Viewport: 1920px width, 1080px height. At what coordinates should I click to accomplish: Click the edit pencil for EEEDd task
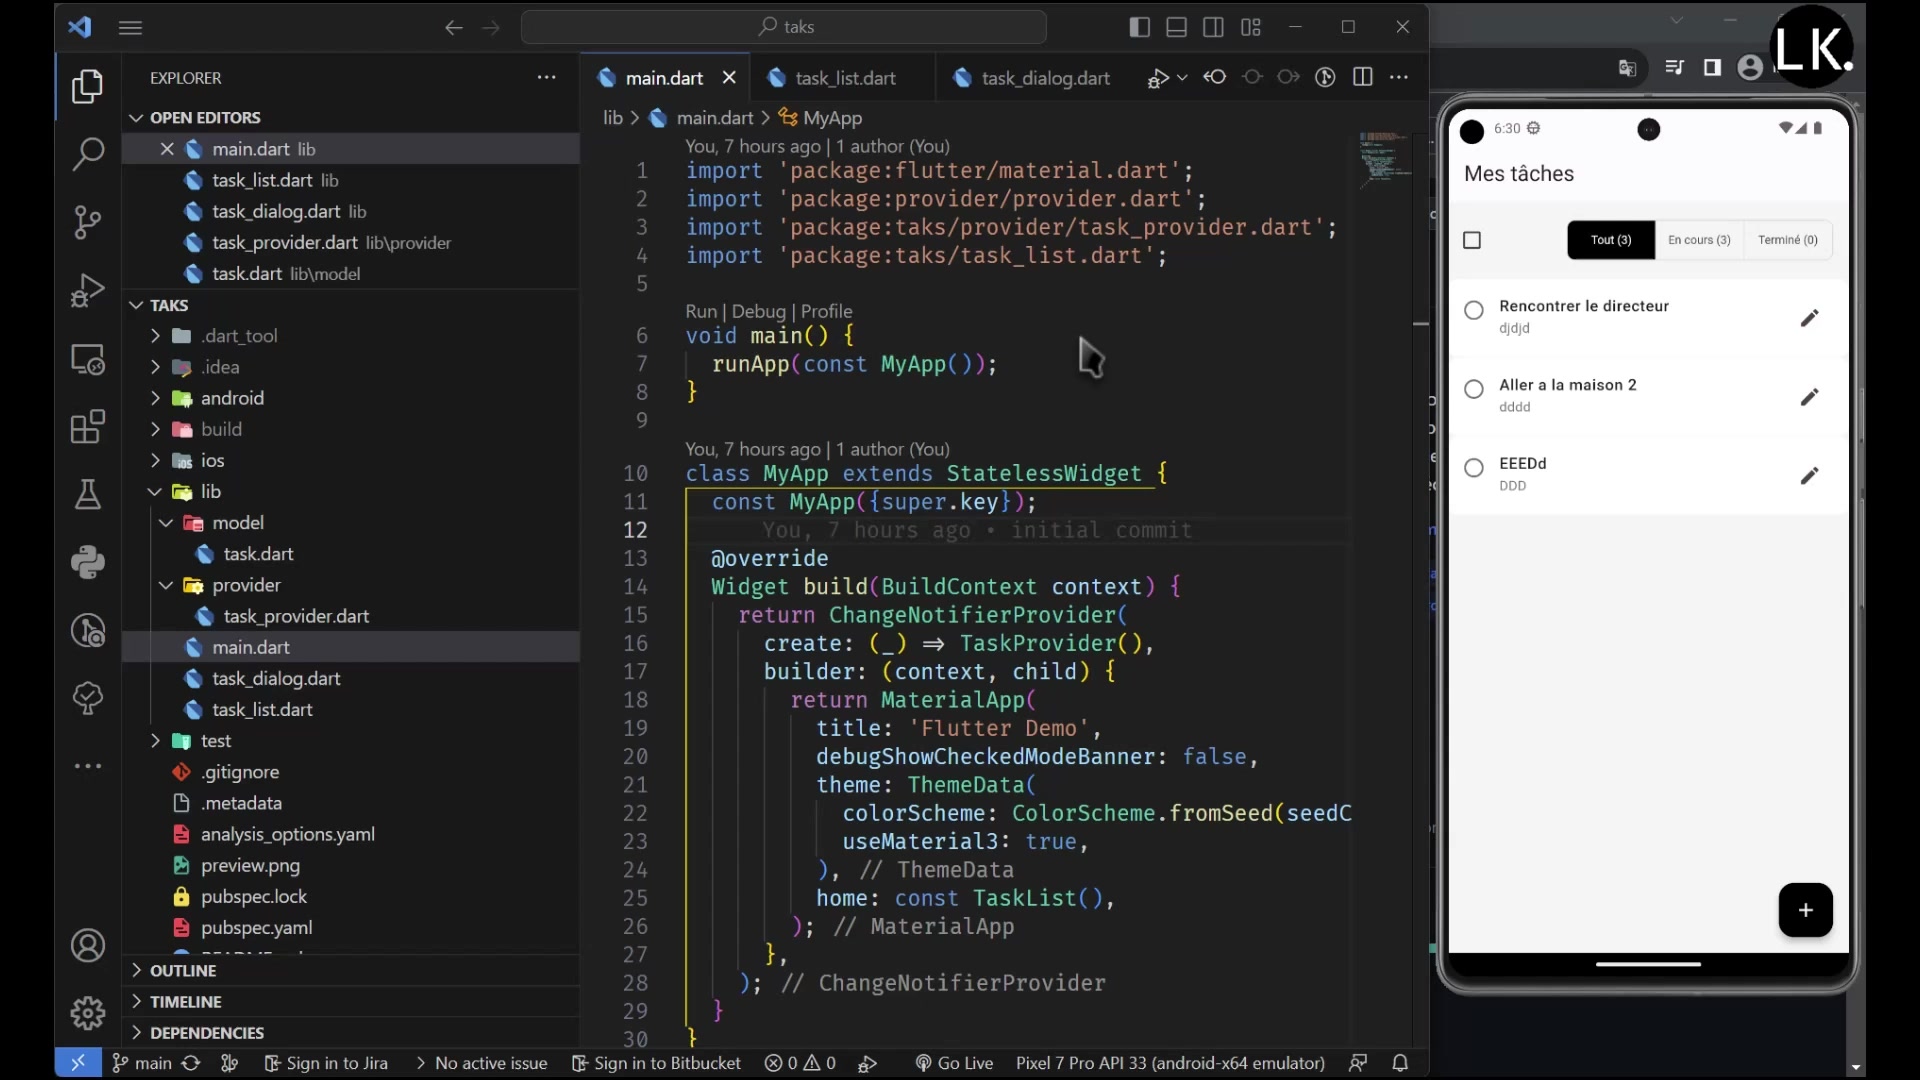[x=1809, y=476]
